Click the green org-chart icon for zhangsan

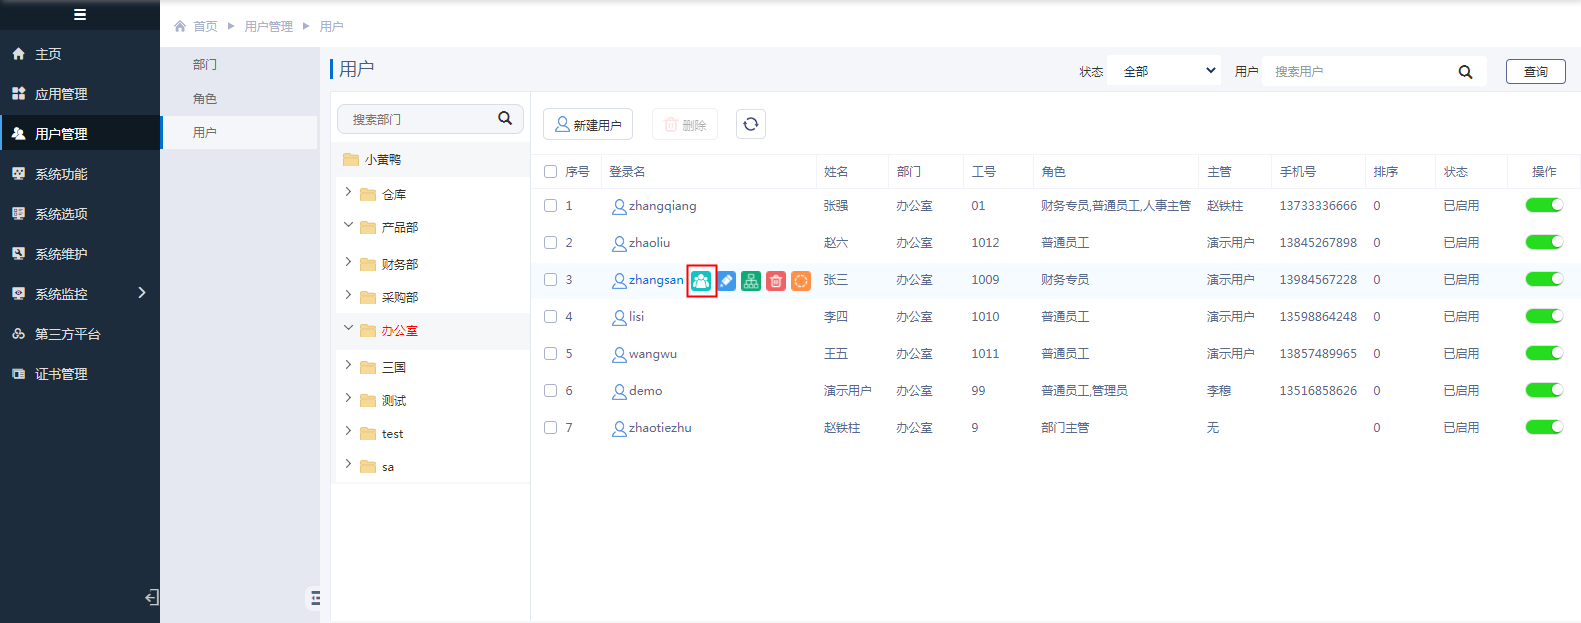pos(751,281)
